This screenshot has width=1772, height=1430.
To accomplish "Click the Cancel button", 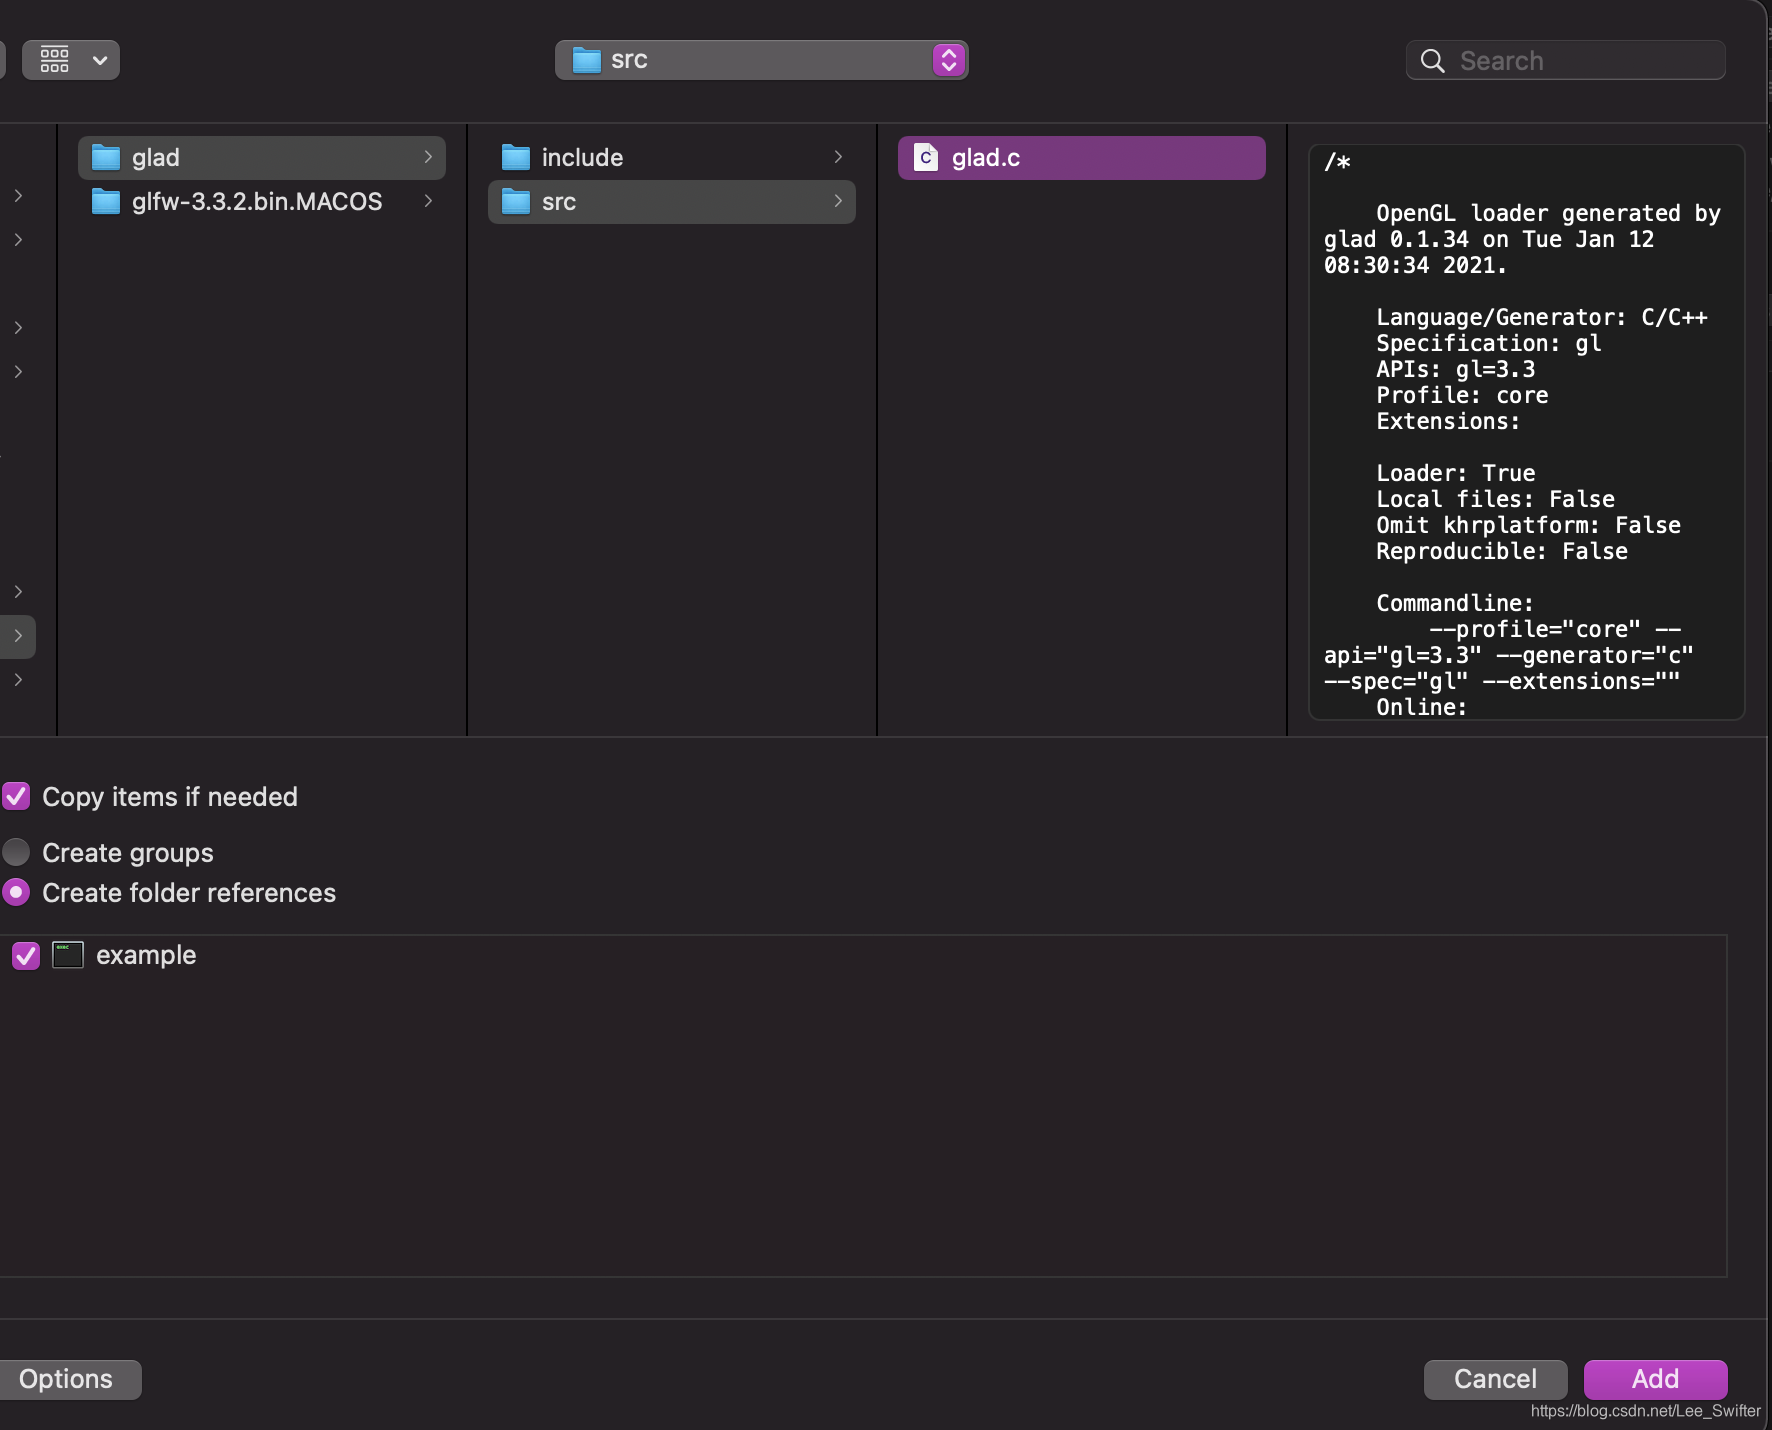I will click(1495, 1380).
